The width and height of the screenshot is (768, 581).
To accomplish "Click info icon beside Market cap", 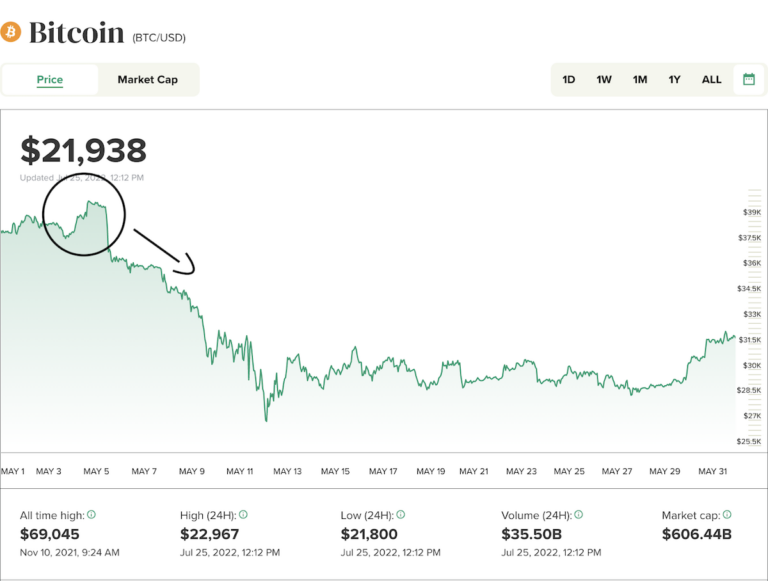I will [727, 515].
